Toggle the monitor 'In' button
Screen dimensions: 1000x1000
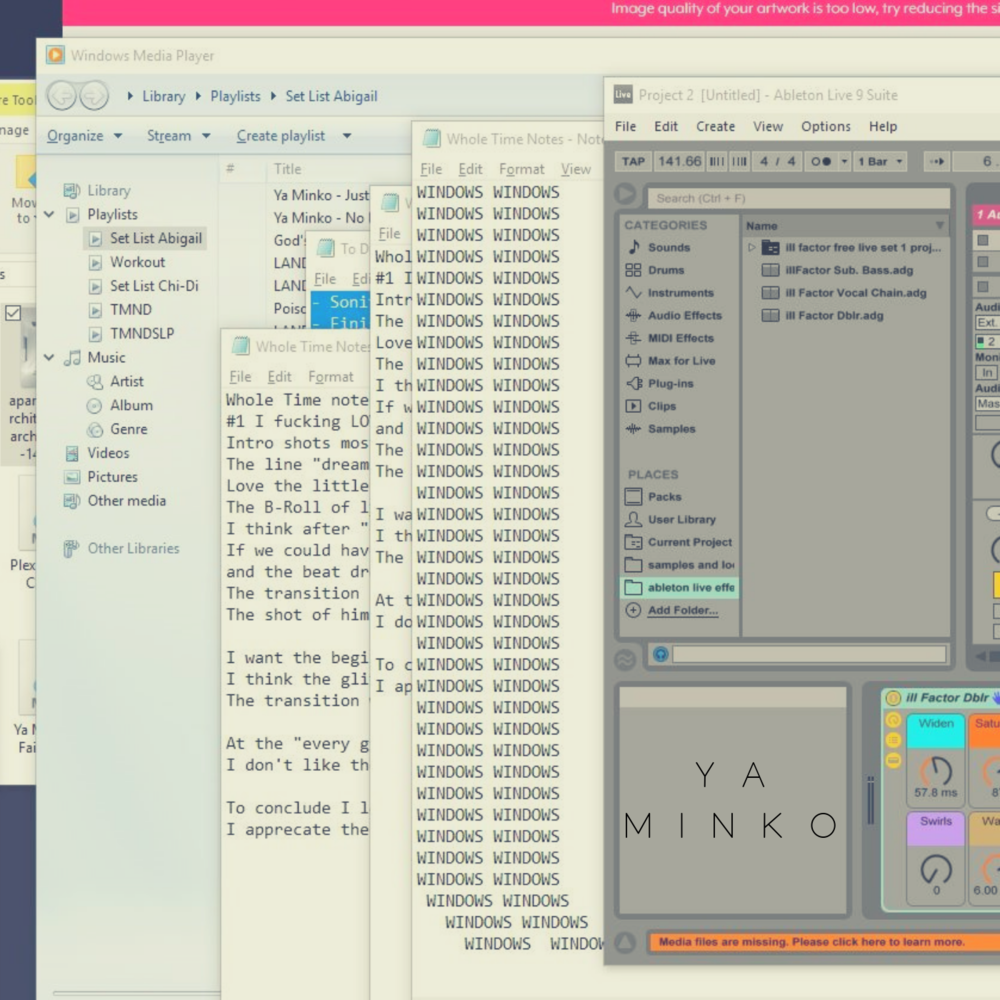click(986, 372)
